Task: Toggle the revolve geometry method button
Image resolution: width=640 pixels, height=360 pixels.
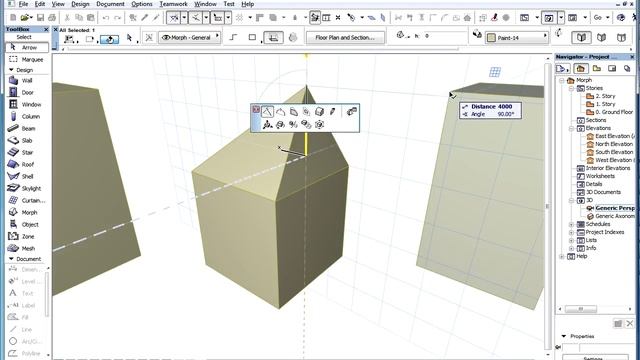Action: [x=293, y=38]
